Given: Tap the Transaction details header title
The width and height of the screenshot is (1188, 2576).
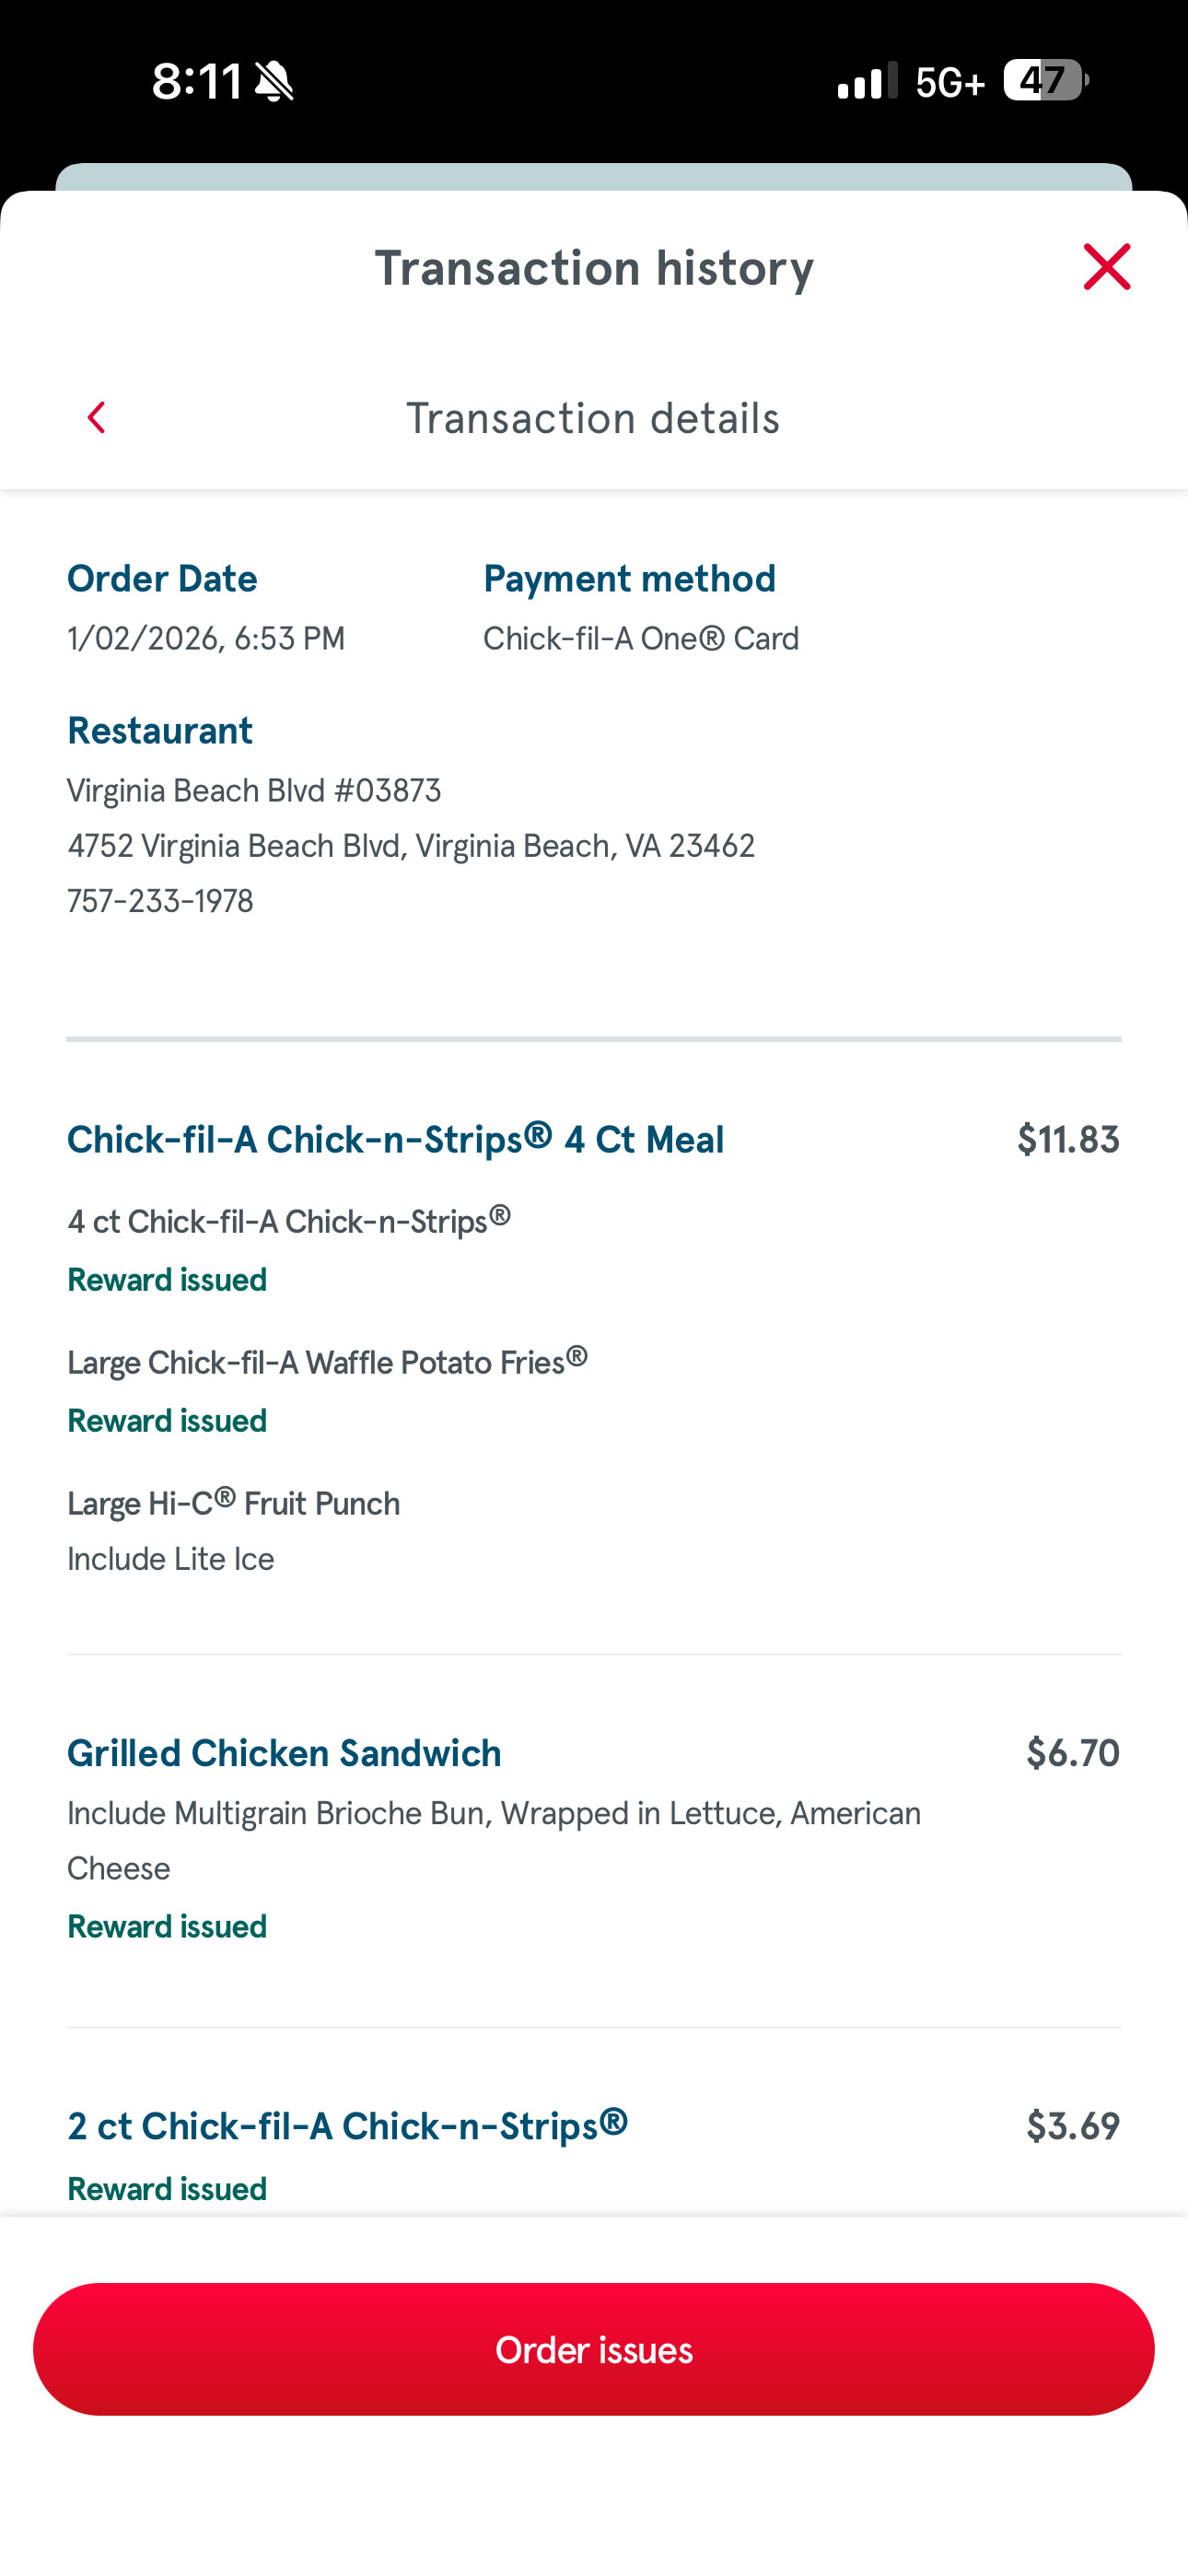Looking at the screenshot, I should tap(593, 418).
